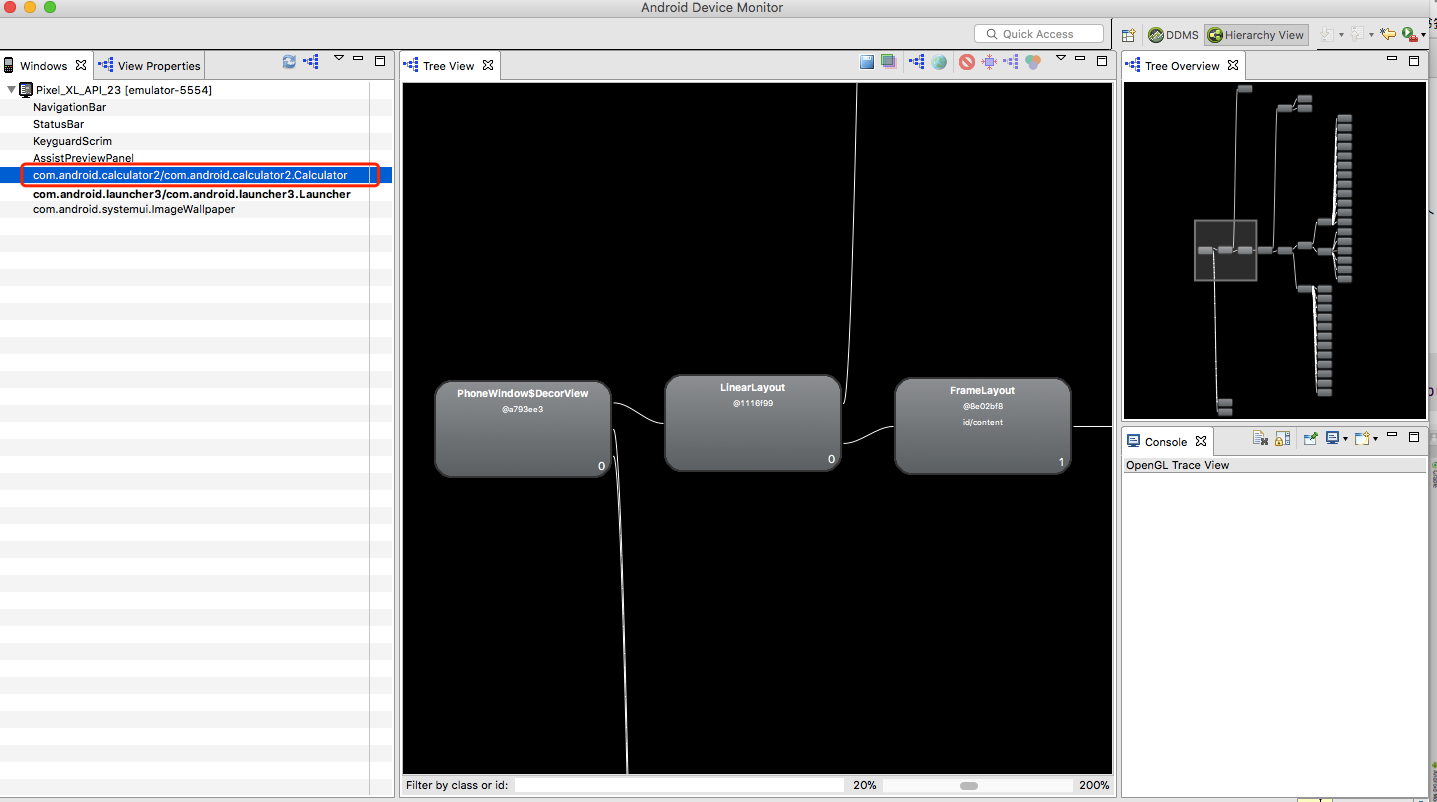This screenshot has width=1437, height=802.
Task: Click the tree zoom slider handle
Action: pyautogui.click(x=968, y=786)
